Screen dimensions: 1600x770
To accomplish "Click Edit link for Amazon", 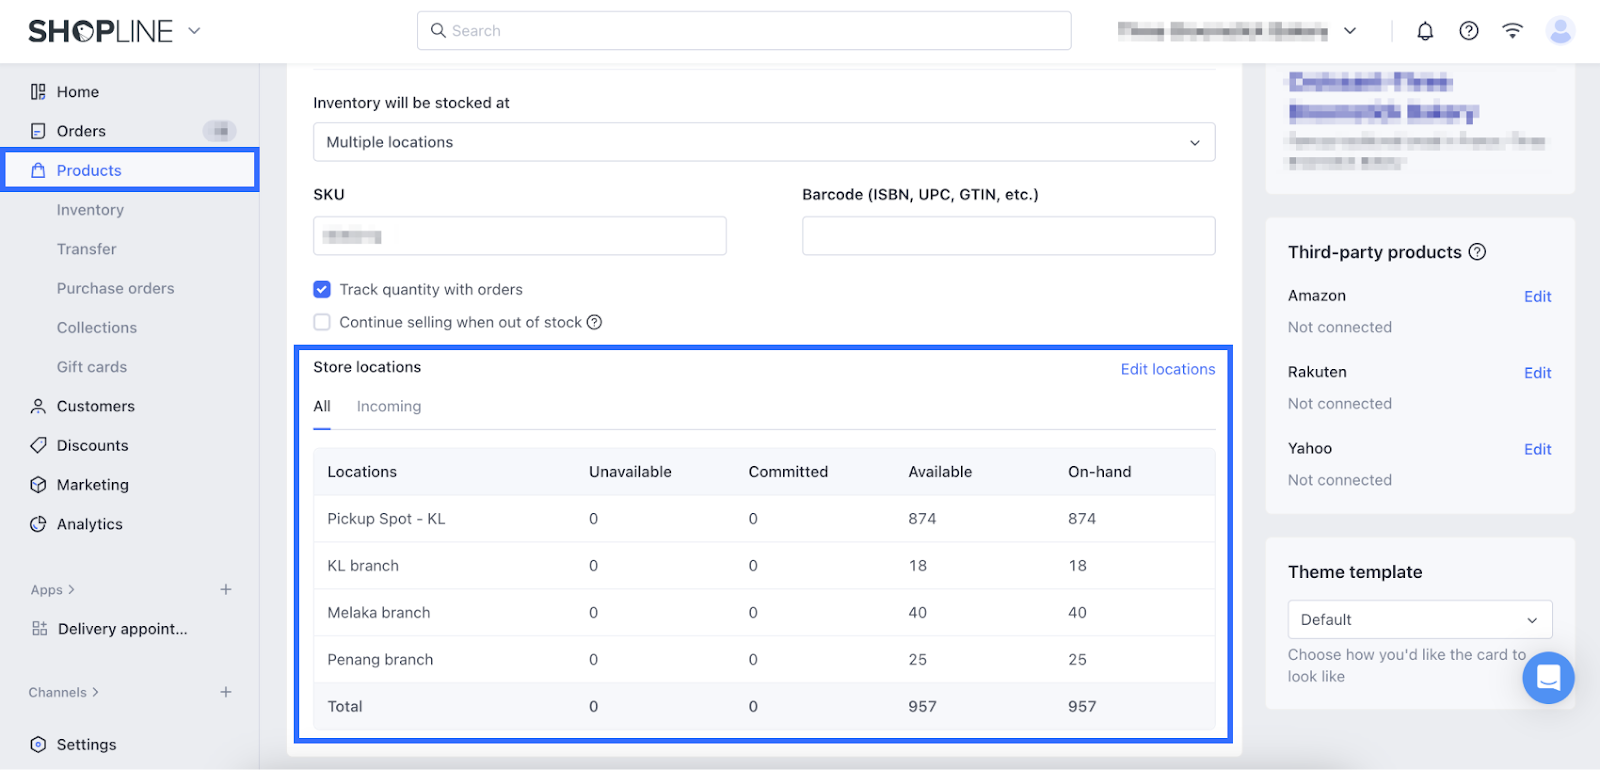I will [x=1537, y=297].
